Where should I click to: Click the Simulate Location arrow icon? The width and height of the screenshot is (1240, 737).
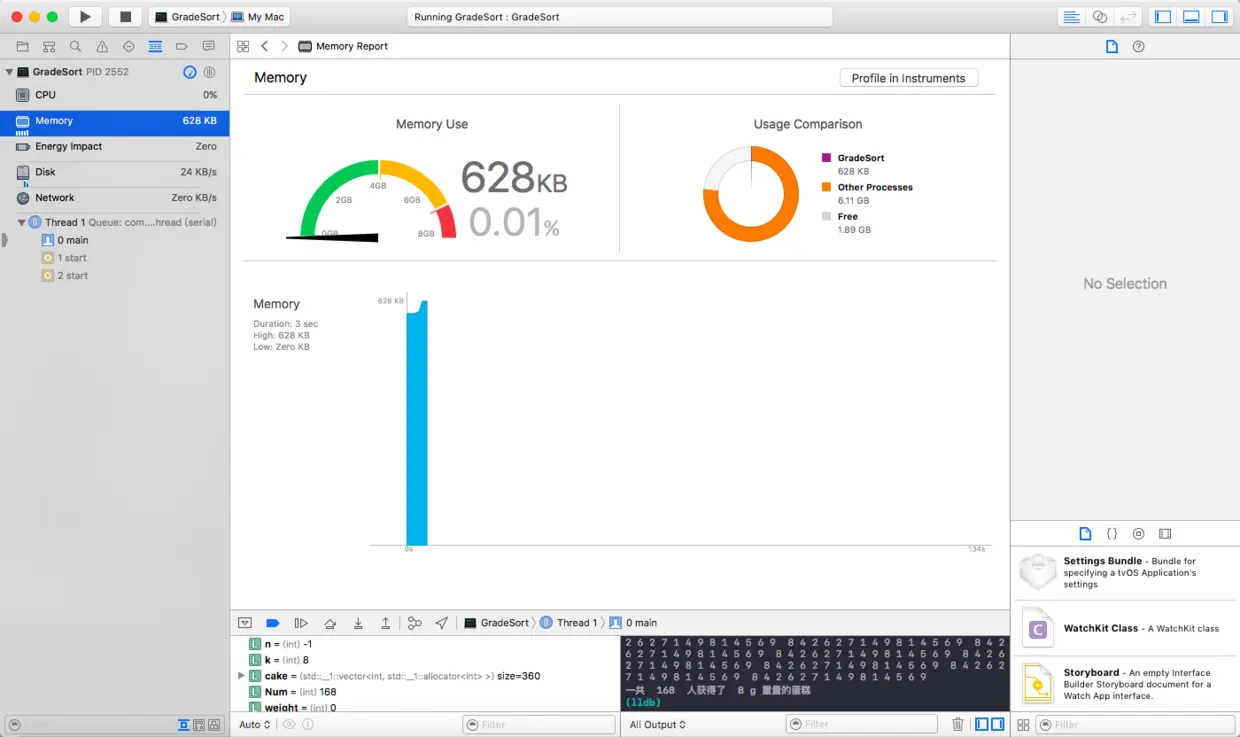(x=442, y=623)
